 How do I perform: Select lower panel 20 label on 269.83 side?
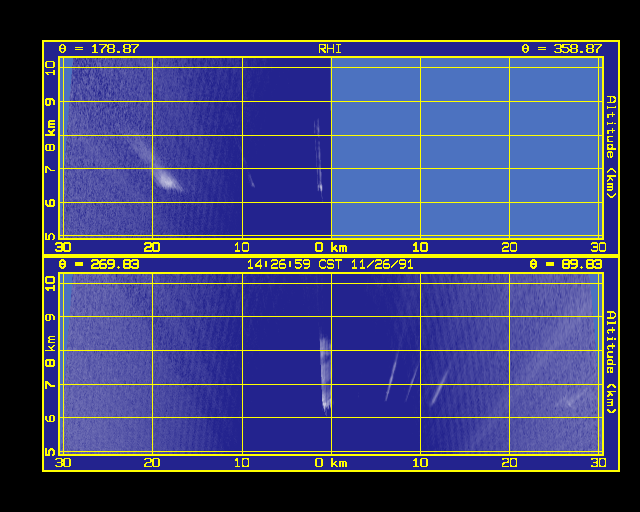pyautogui.click(x=152, y=463)
